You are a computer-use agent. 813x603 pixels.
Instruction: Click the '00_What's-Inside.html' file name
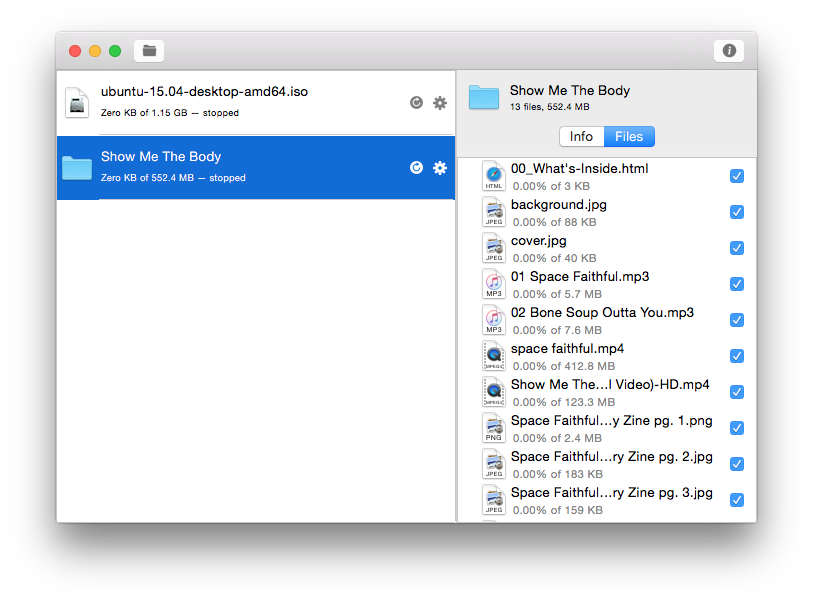click(x=579, y=169)
